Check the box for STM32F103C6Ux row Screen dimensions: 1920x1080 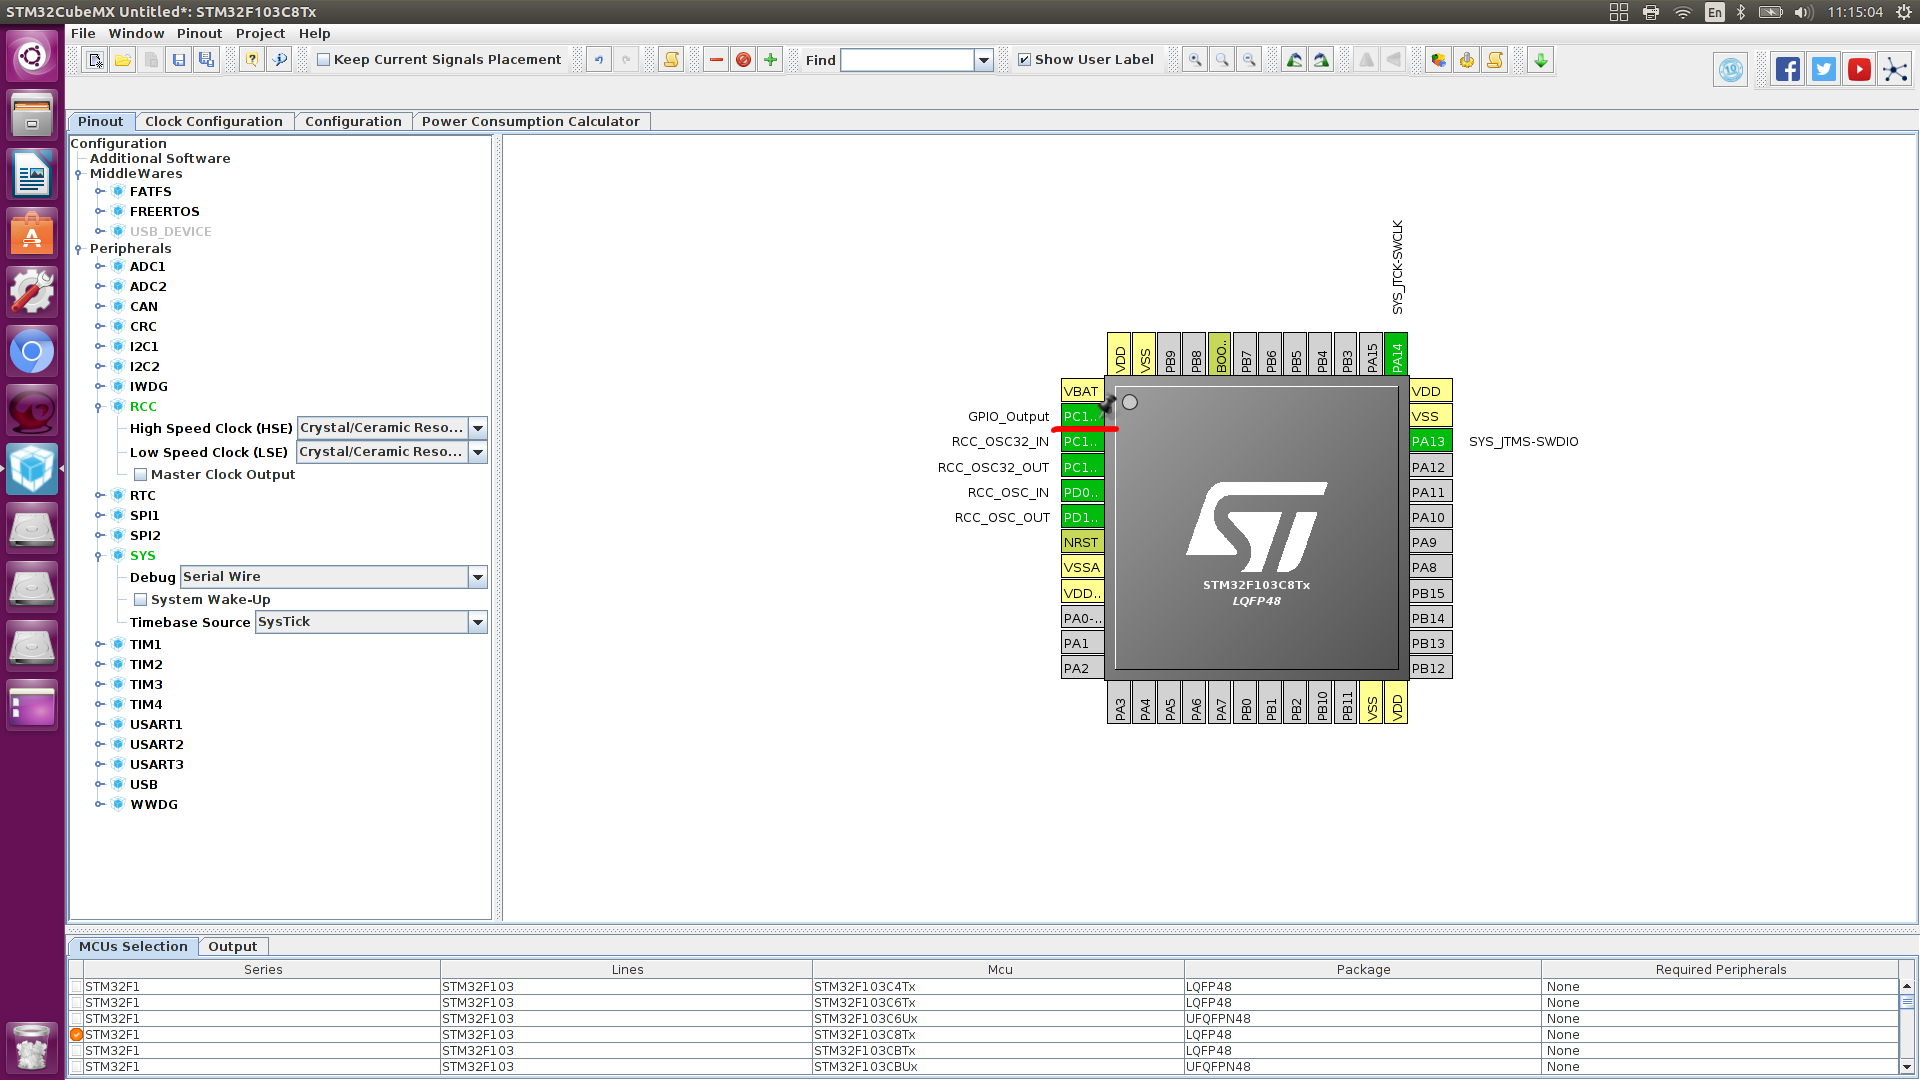click(x=76, y=1019)
